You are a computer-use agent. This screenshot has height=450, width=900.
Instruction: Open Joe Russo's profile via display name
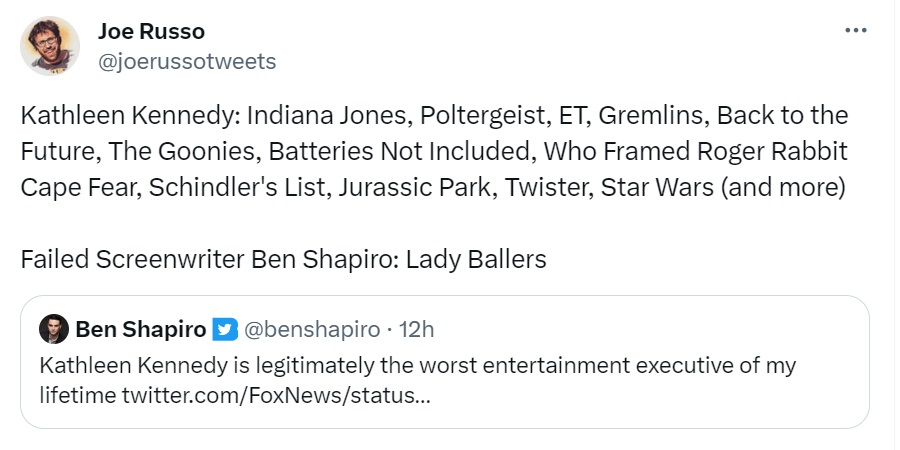(149, 32)
